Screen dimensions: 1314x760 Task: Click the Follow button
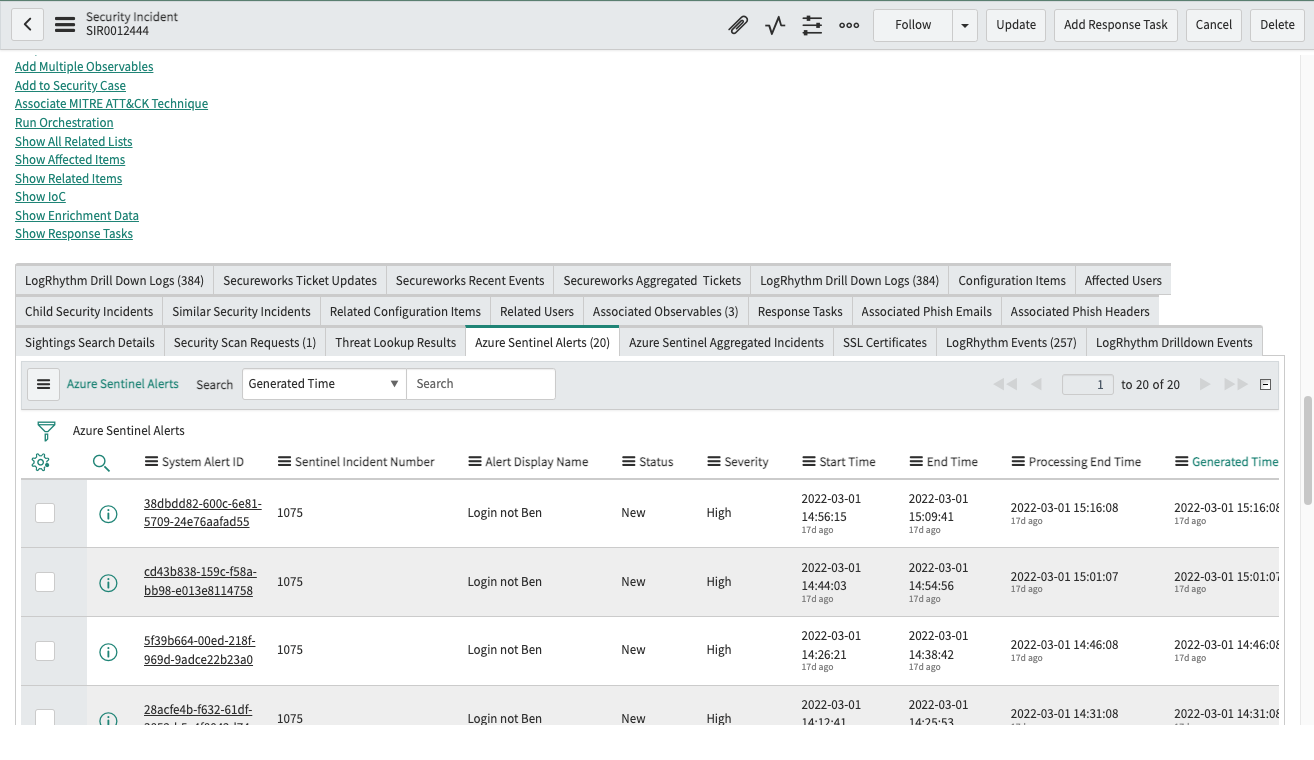[x=913, y=26]
